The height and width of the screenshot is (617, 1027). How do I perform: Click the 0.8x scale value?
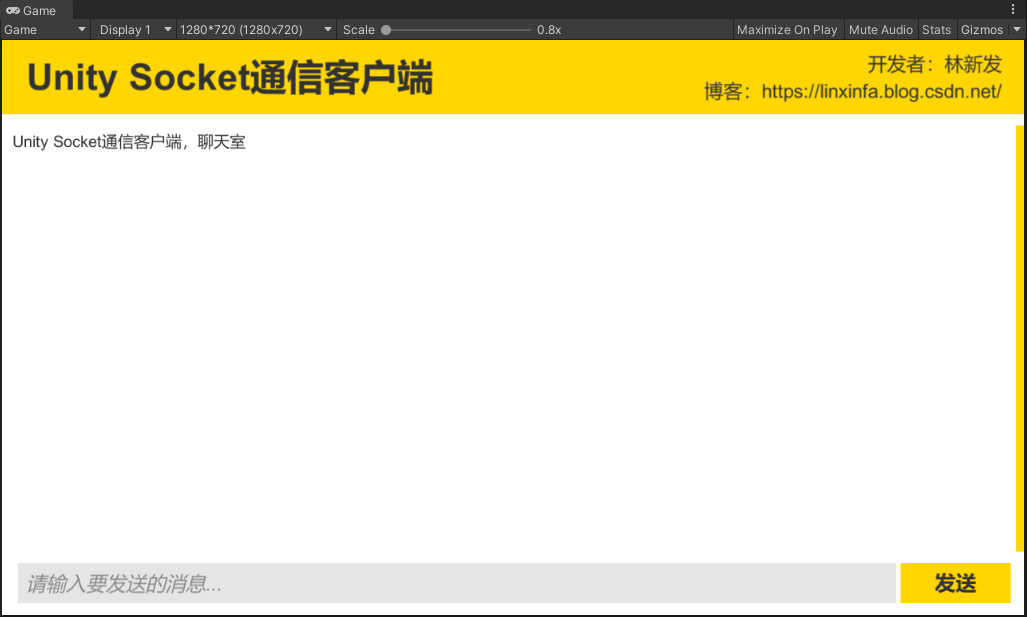549,29
